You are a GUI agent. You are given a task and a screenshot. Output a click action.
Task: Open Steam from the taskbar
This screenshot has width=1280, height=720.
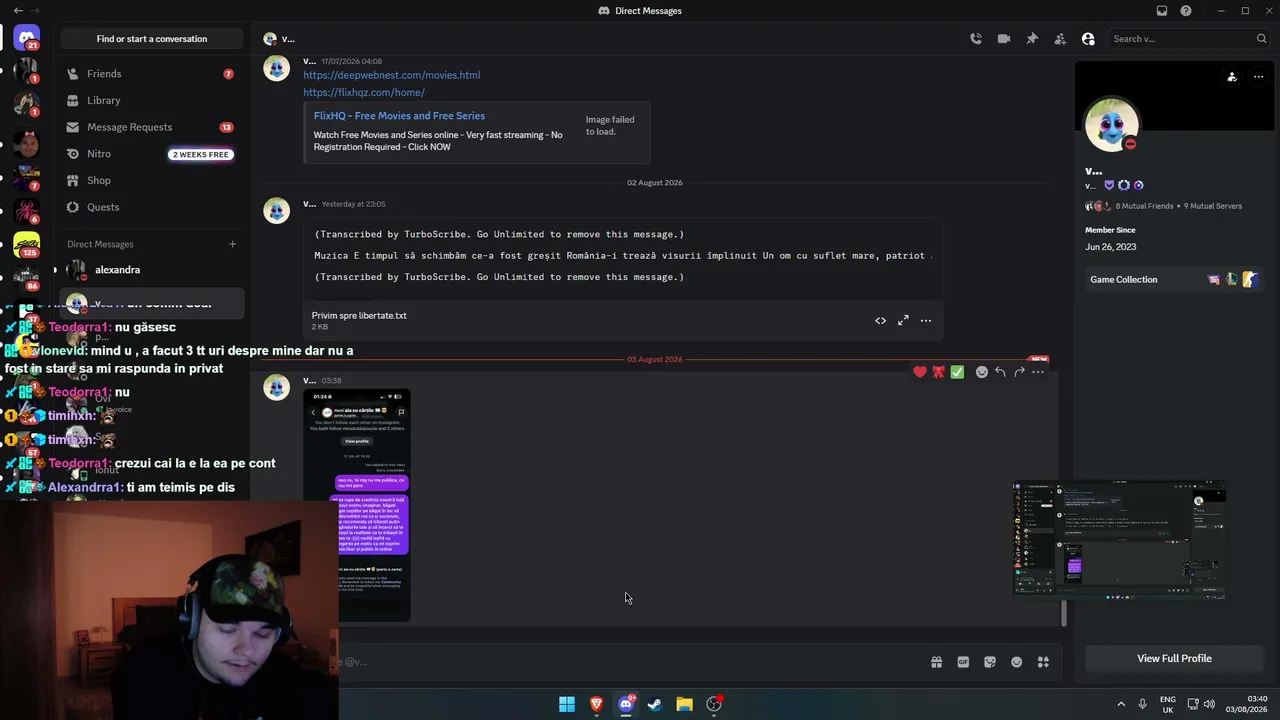point(655,704)
